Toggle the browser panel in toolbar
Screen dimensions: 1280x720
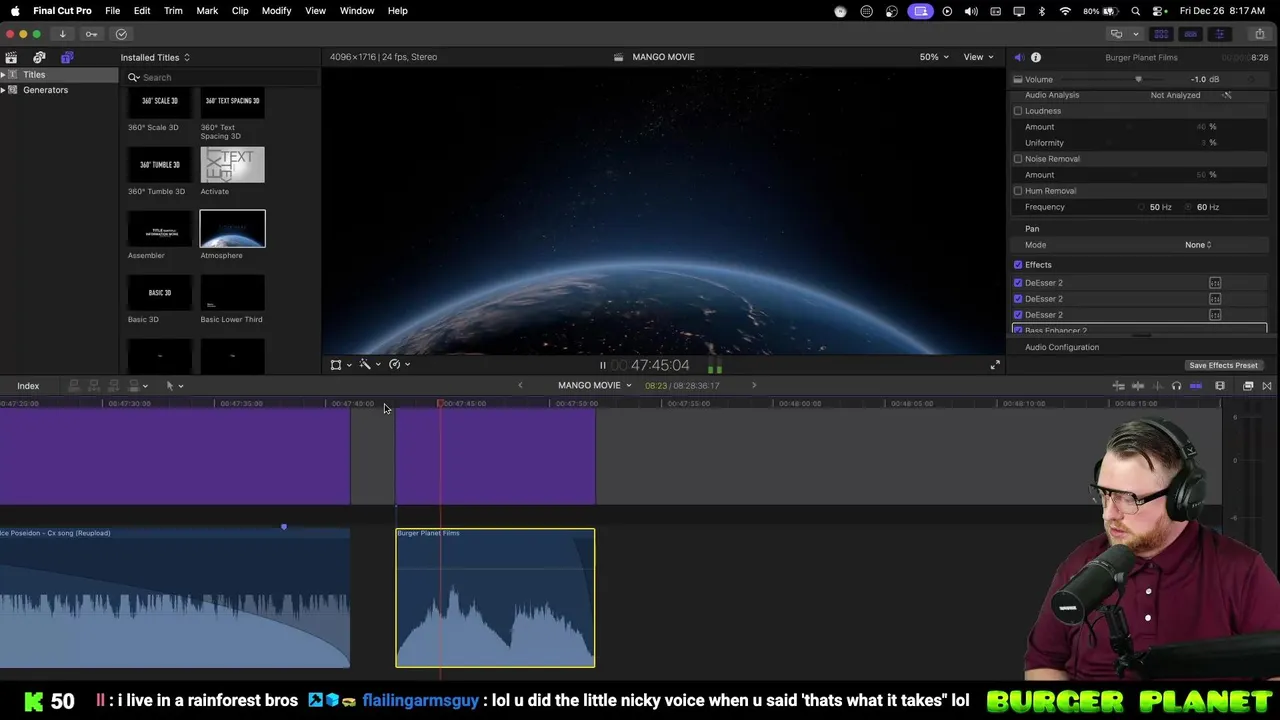click(1161, 34)
